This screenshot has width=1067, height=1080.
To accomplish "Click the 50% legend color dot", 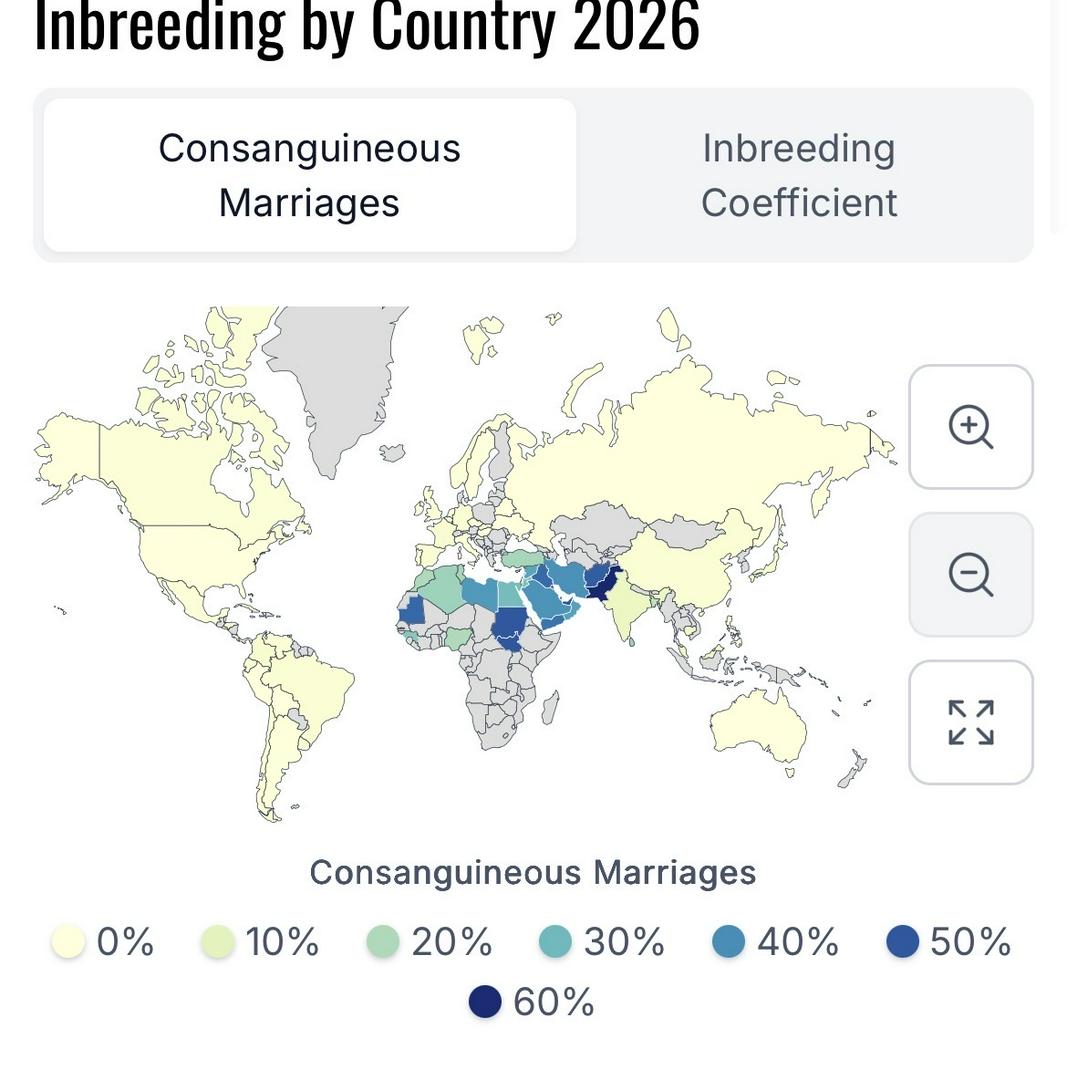I will click(x=902, y=942).
